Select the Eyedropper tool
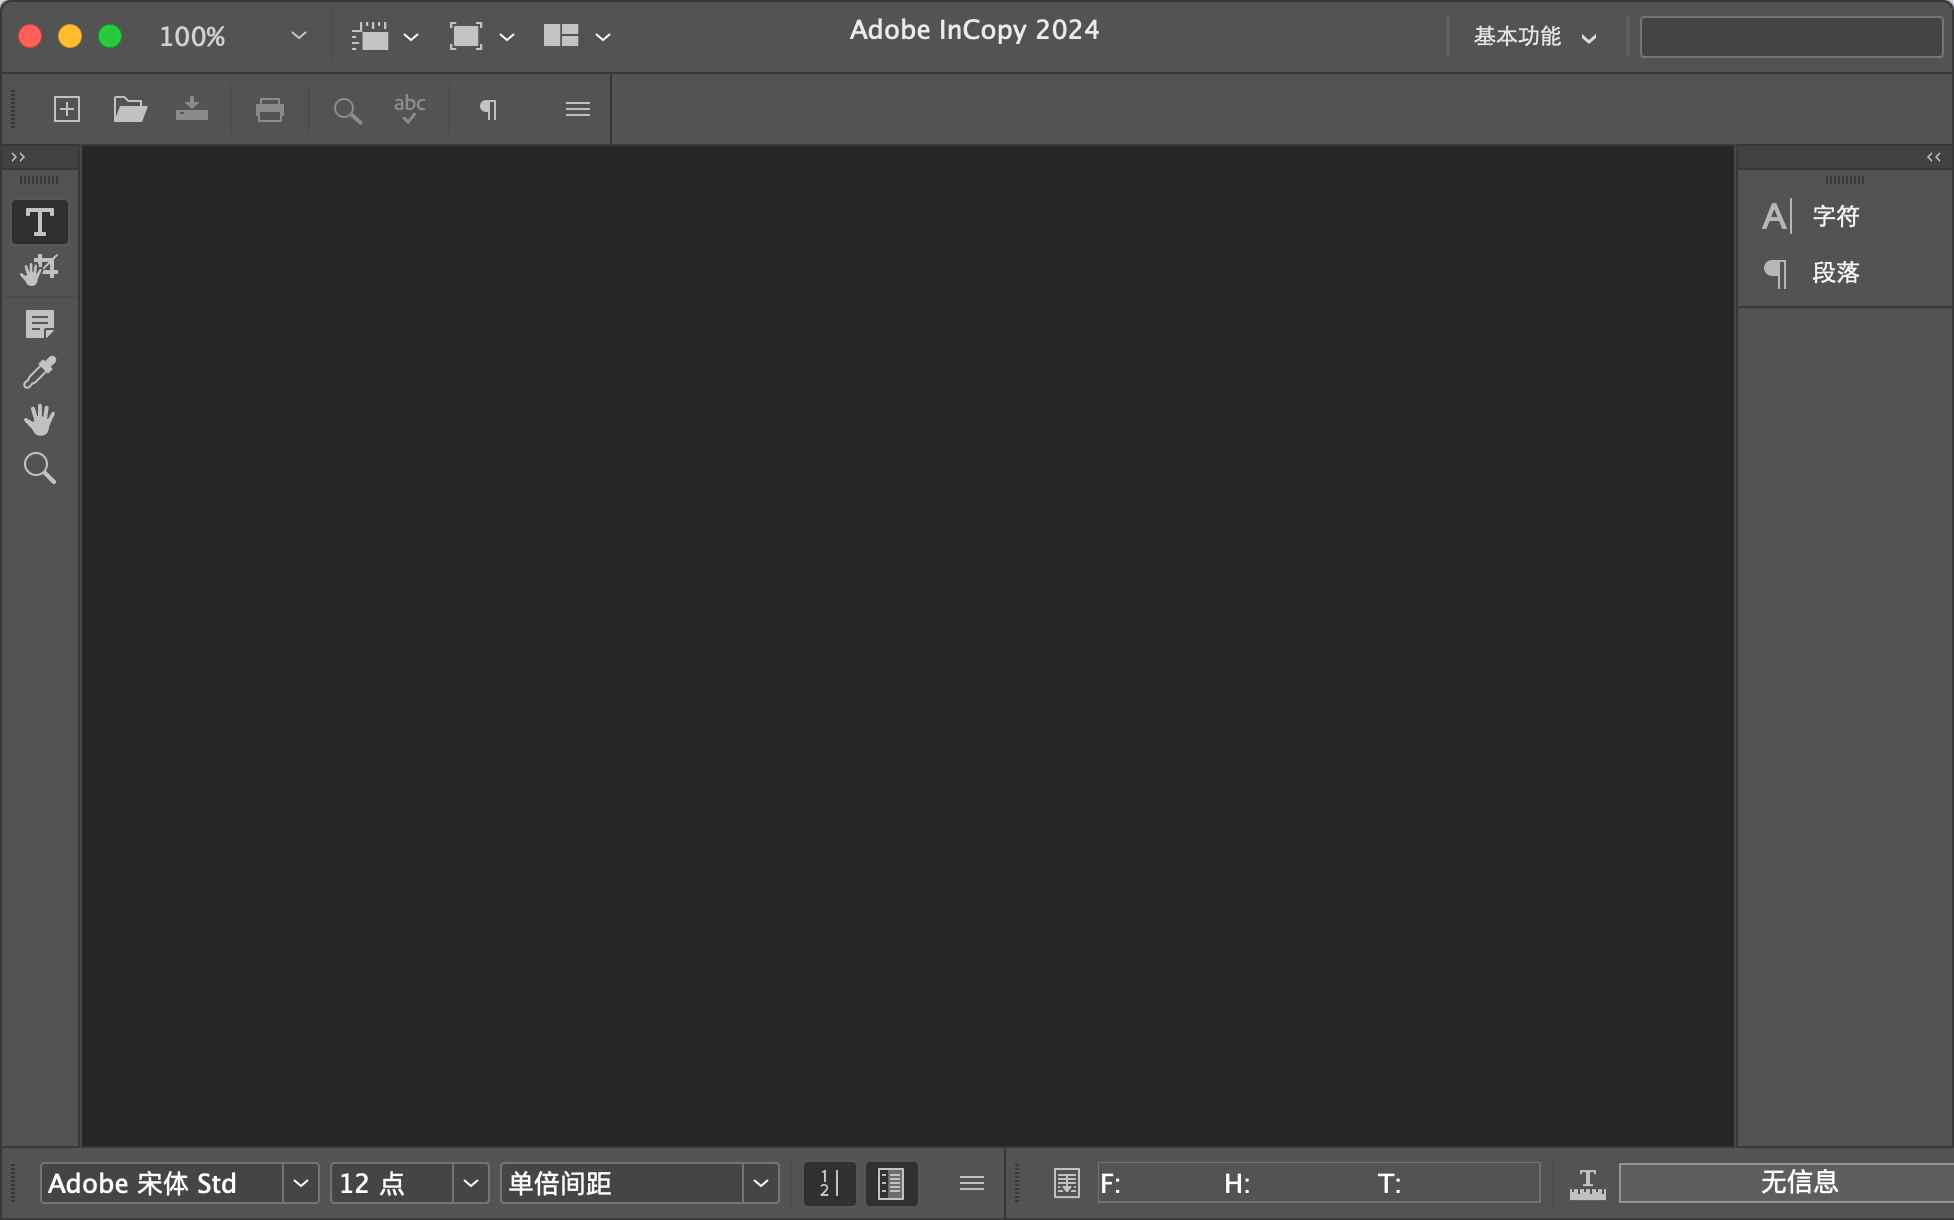This screenshot has height=1220, width=1954. coord(40,372)
